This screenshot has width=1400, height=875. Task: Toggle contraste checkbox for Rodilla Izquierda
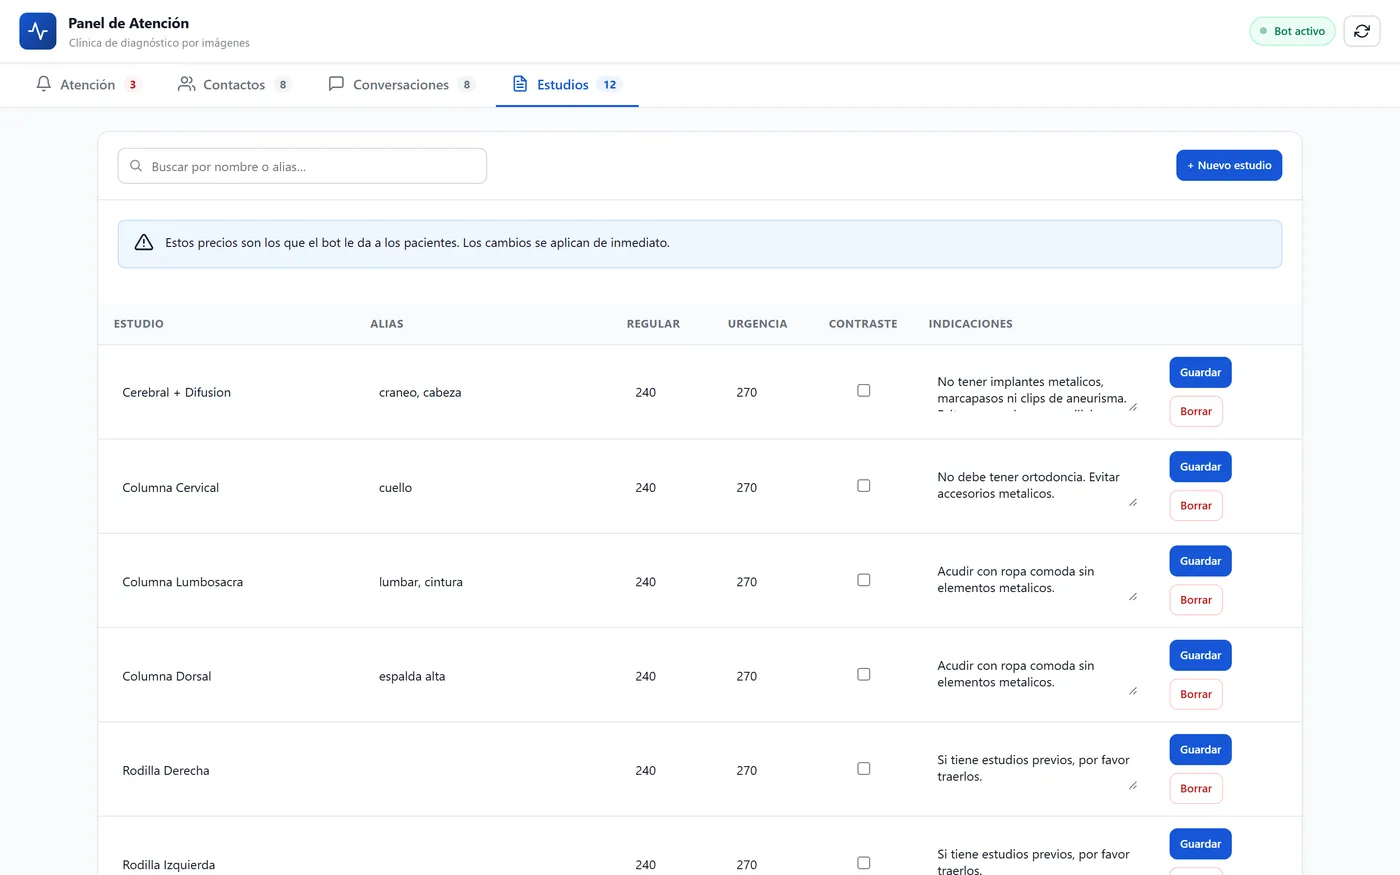[x=864, y=863]
